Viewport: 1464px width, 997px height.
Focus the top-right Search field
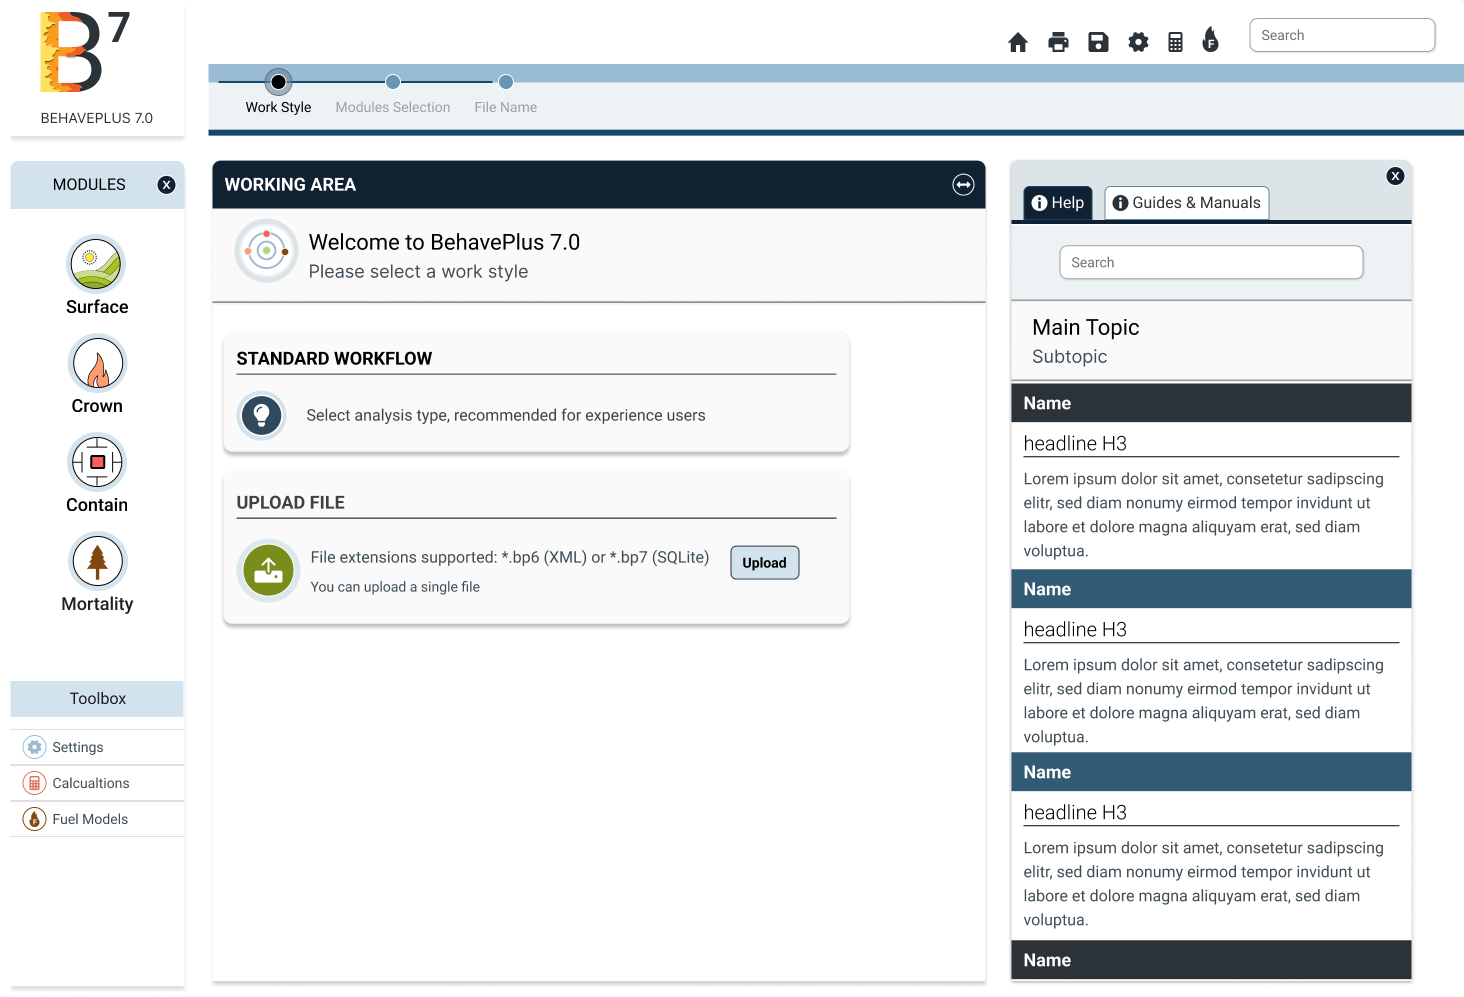(x=1342, y=35)
